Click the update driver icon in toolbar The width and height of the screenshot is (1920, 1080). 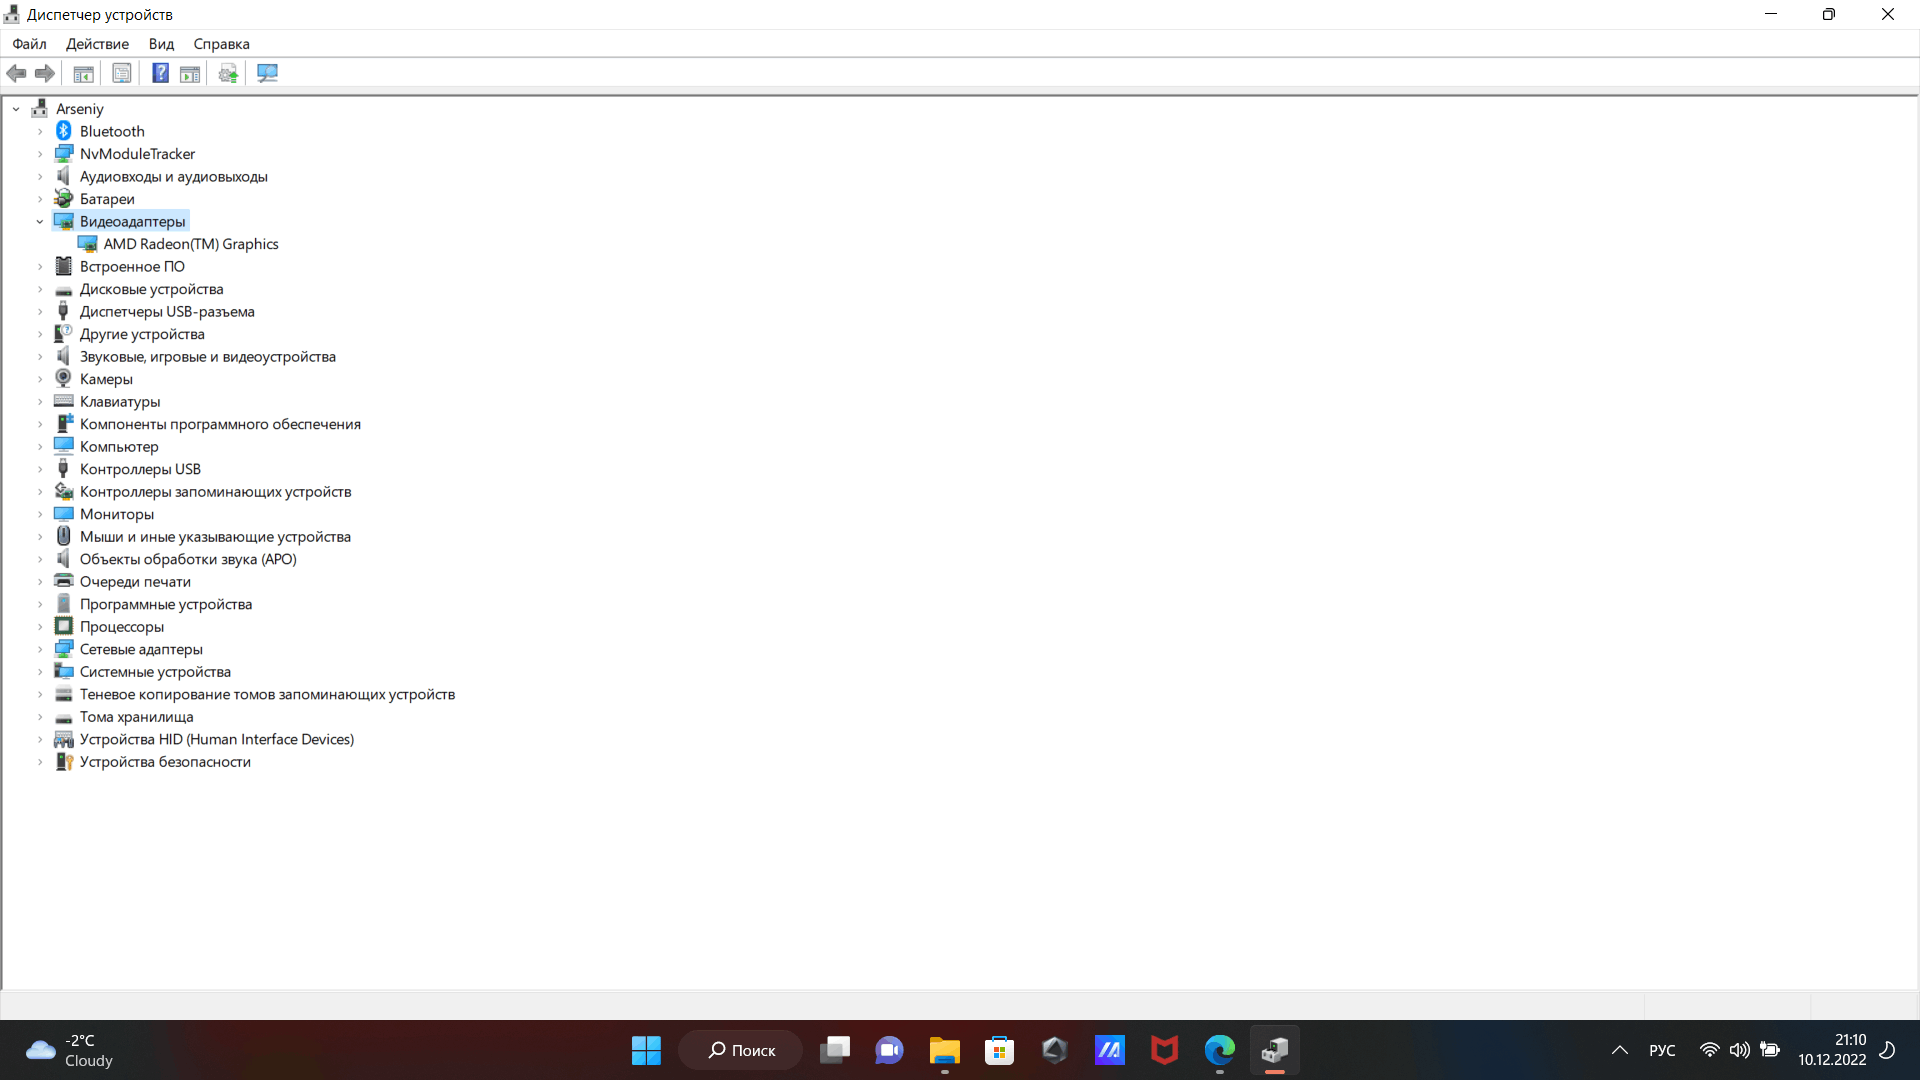point(229,73)
